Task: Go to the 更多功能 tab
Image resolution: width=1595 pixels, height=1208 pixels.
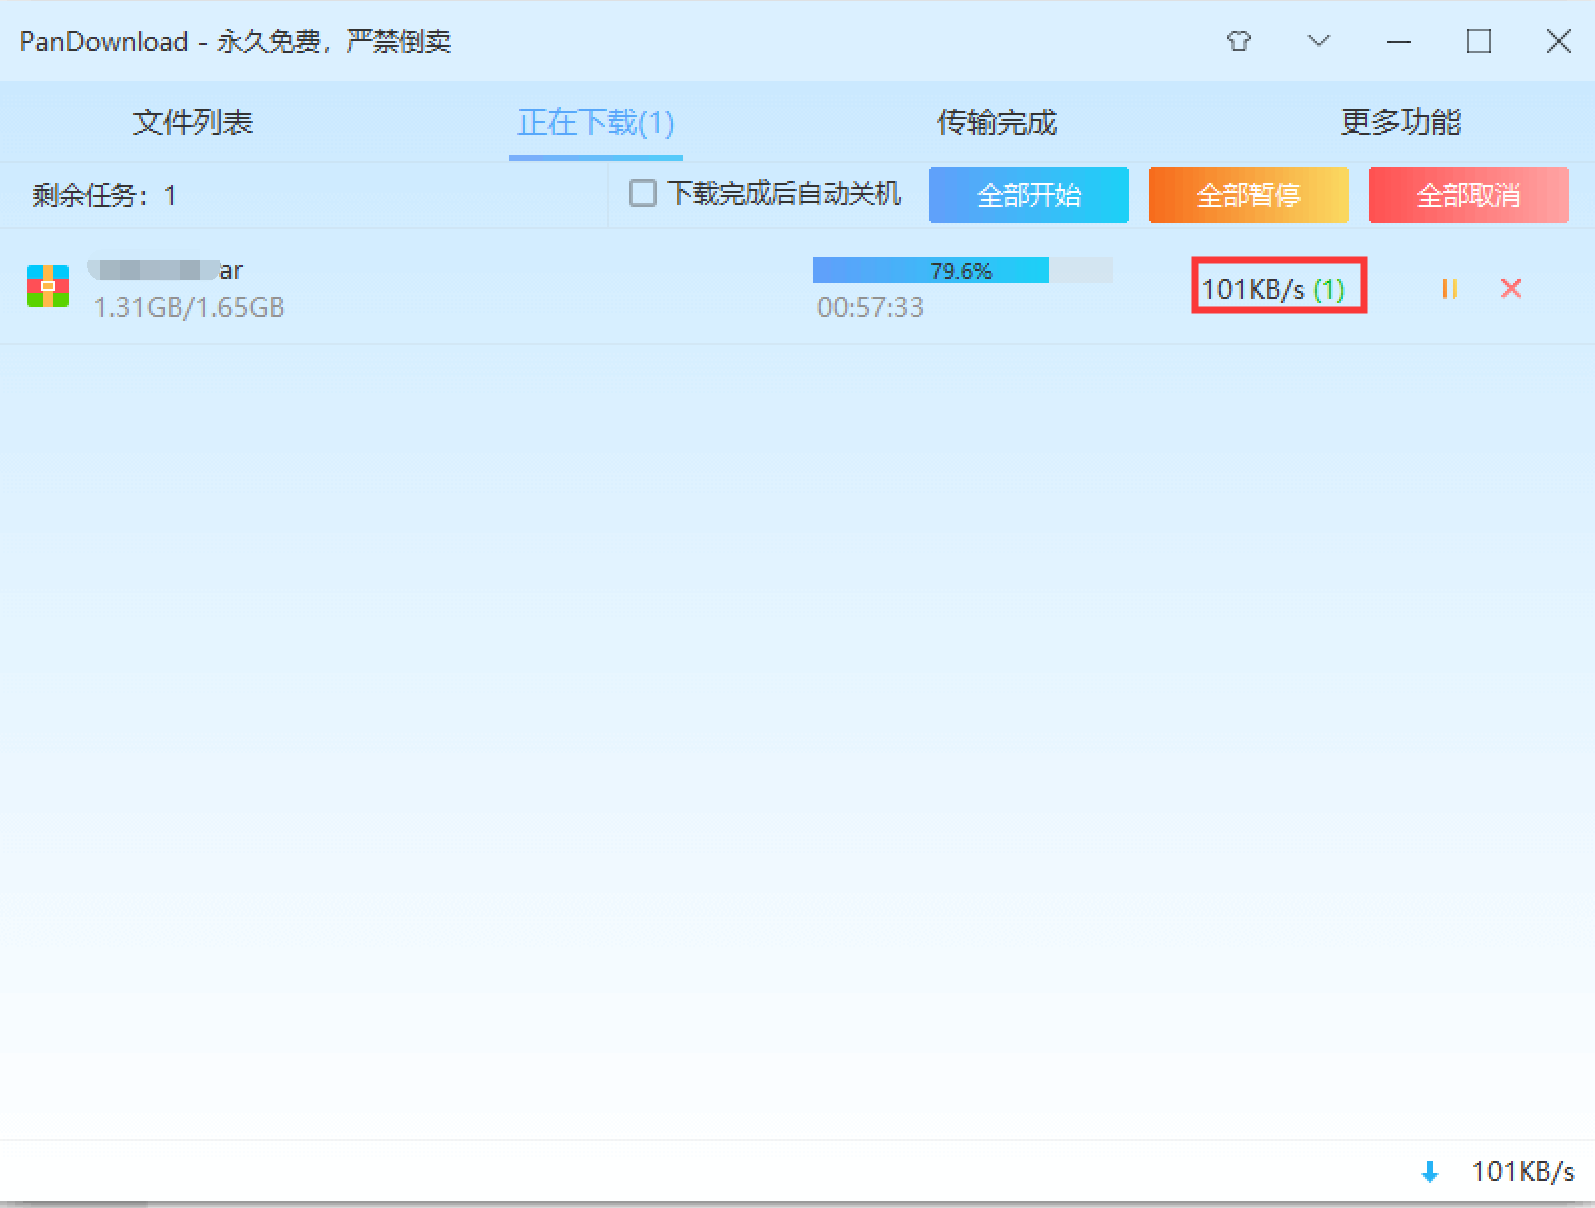Action: pyautogui.click(x=1401, y=122)
